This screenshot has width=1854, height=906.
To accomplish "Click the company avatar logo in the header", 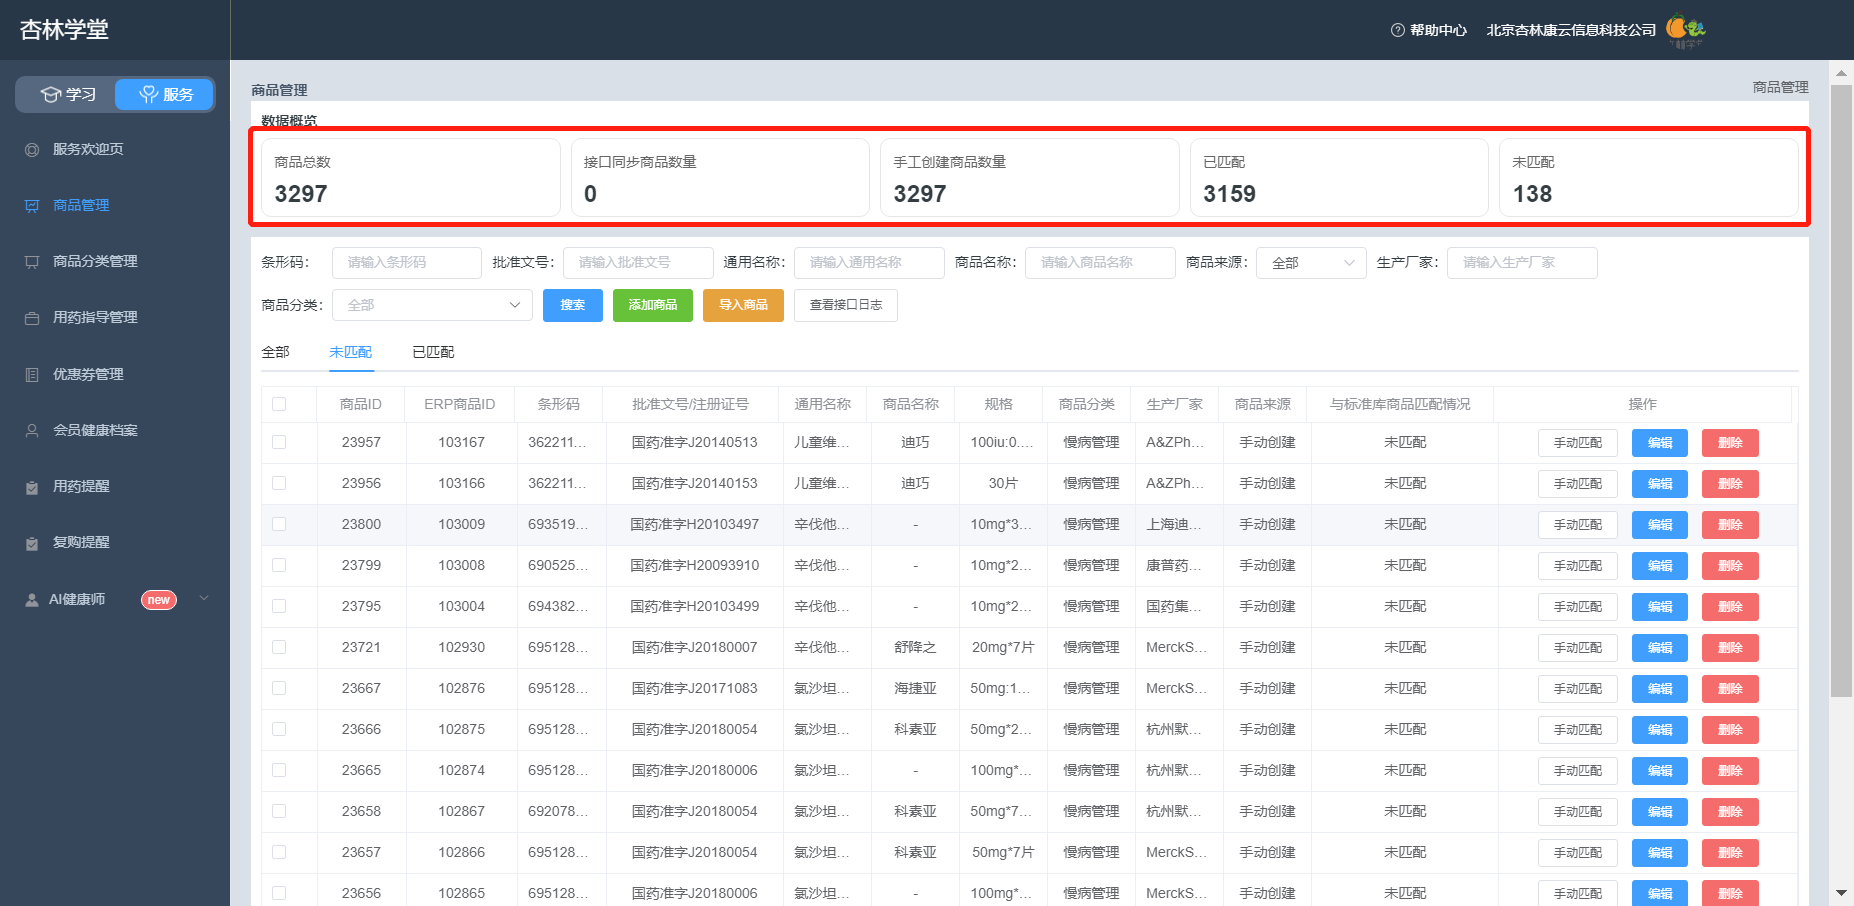I will point(1686,30).
